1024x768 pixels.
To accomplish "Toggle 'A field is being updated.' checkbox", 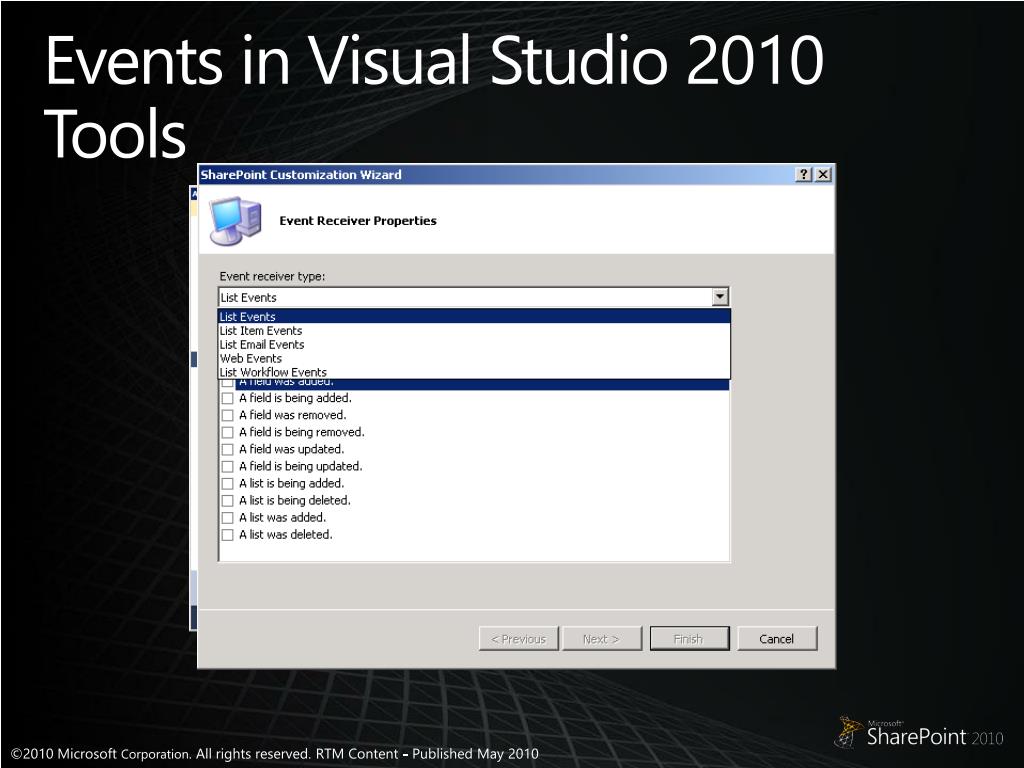I will point(227,466).
